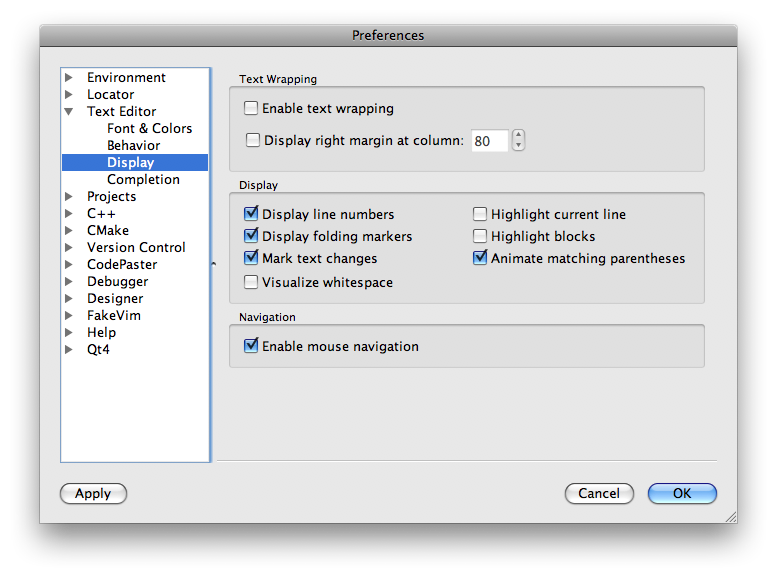Click the margin column number field
Screen dimensions: 777x578
[x=489, y=141]
